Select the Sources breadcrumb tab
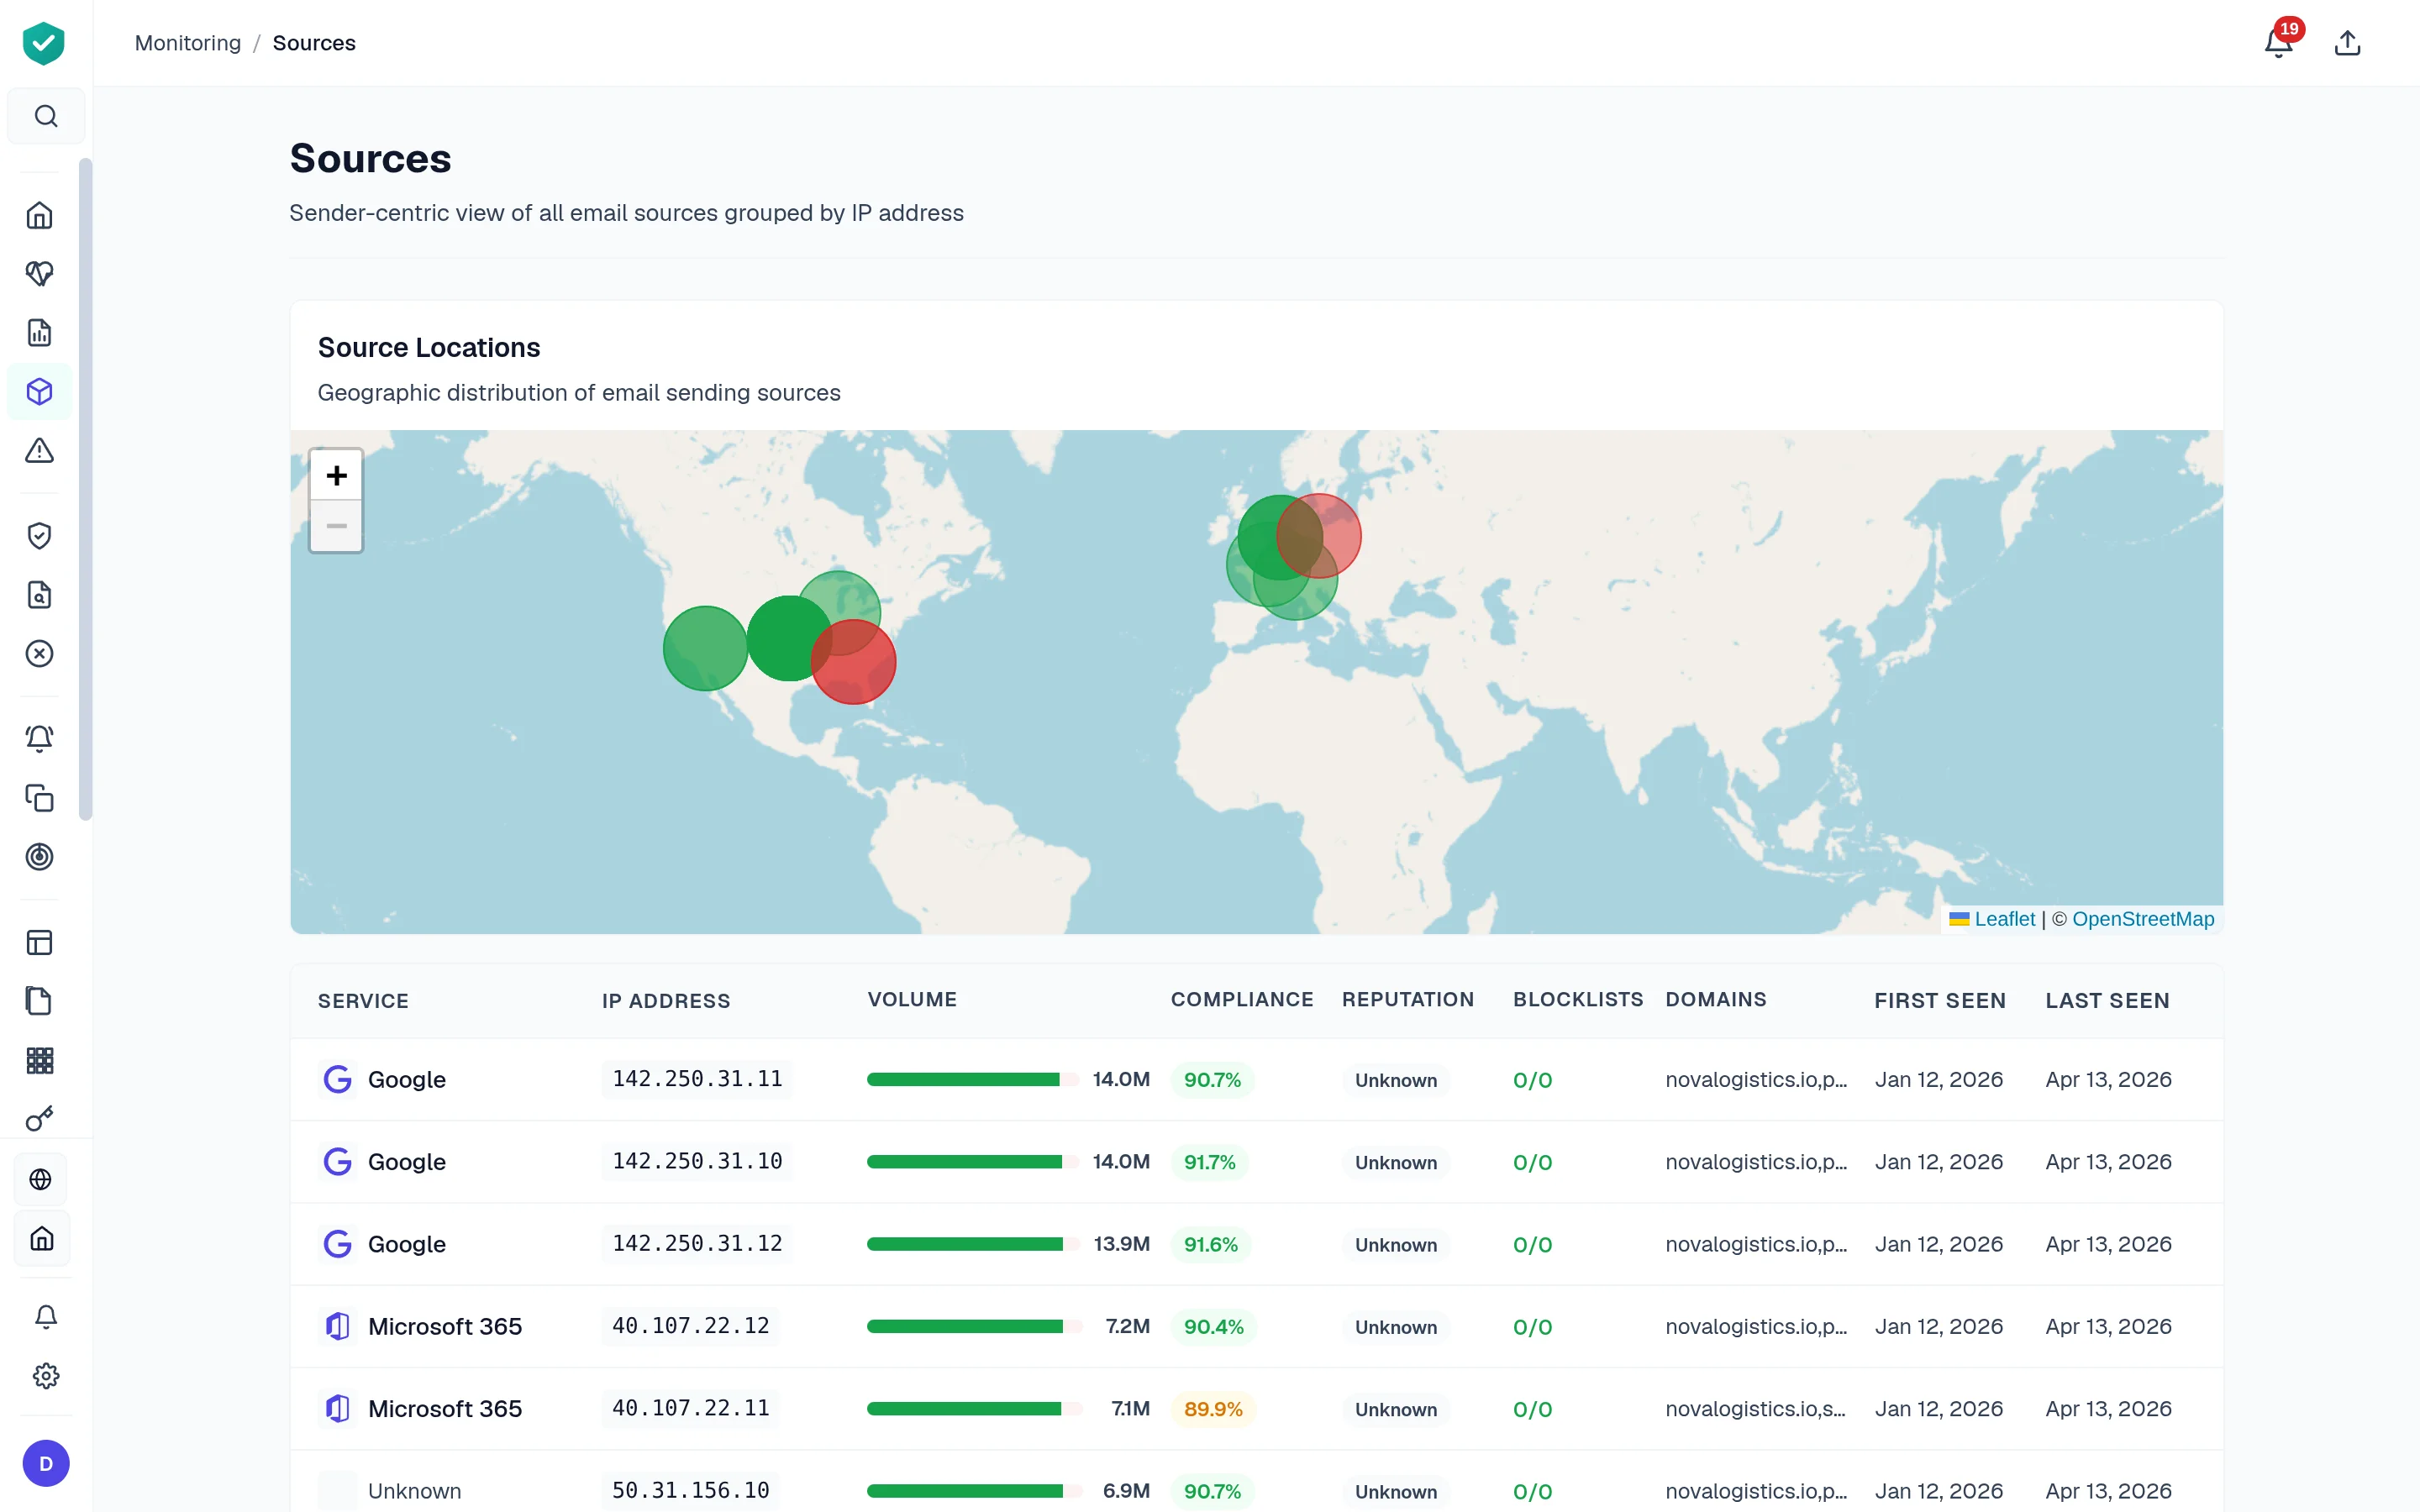The width and height of the screenshot is (2420, 1512). (x=314, y=42)
